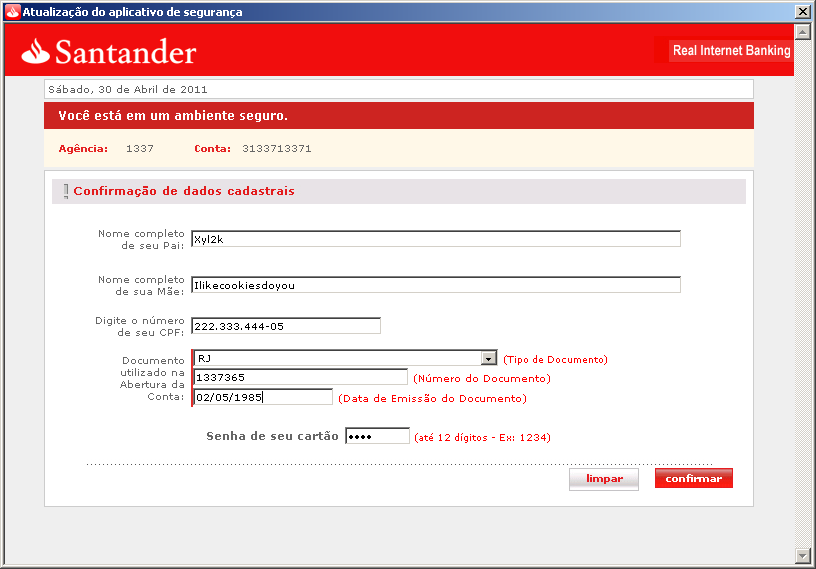Click the scrollbar up arrow
The image size is (816, 569).
802,32
